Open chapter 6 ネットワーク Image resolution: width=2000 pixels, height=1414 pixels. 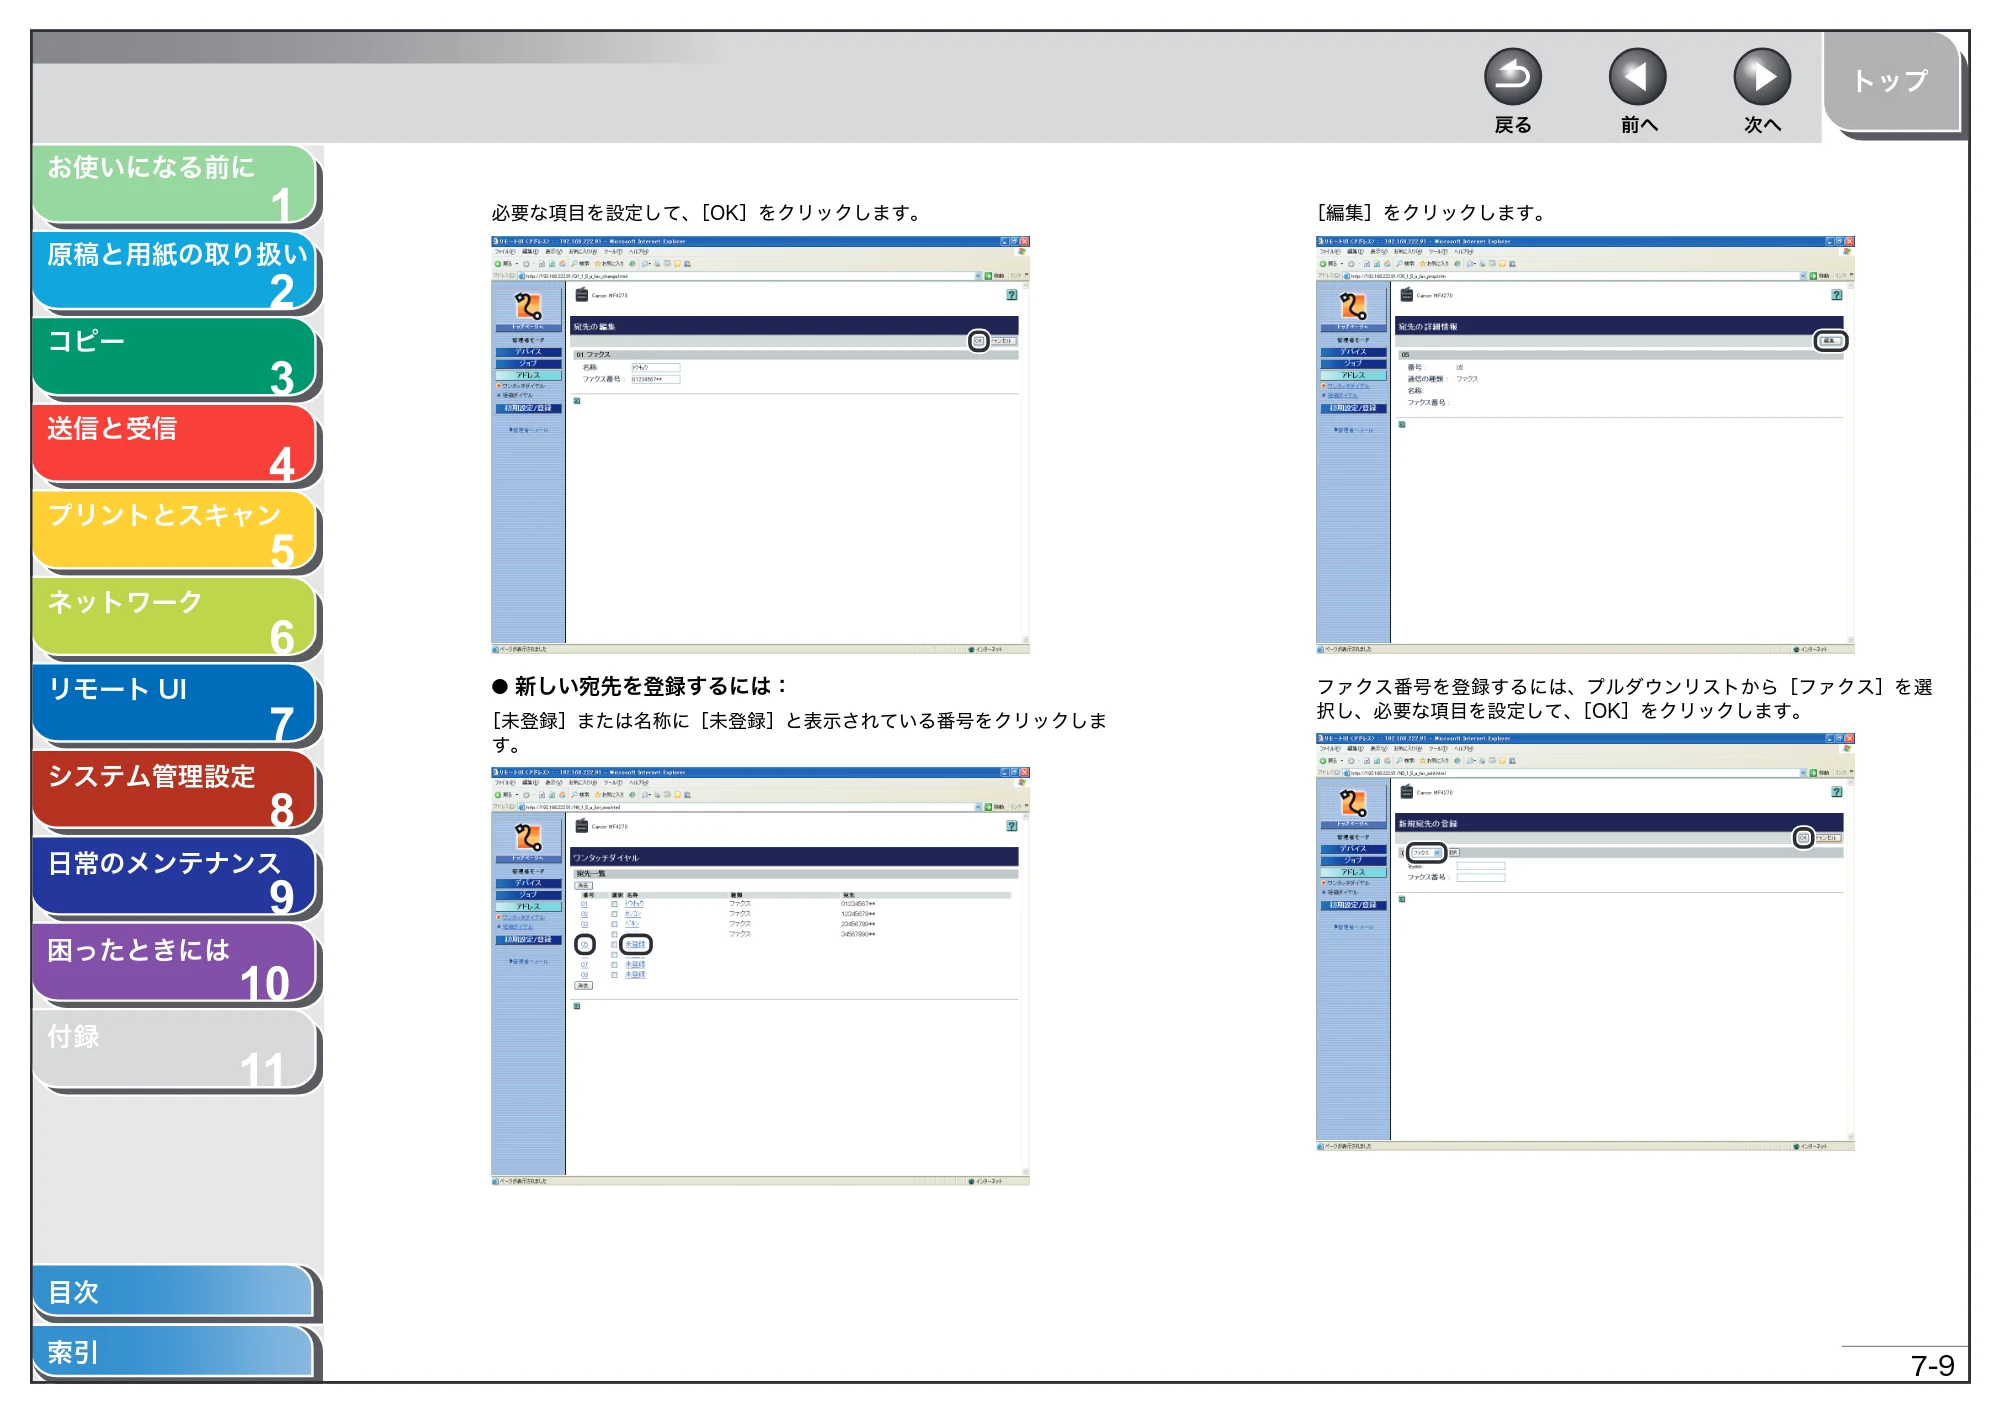[175, 618]
